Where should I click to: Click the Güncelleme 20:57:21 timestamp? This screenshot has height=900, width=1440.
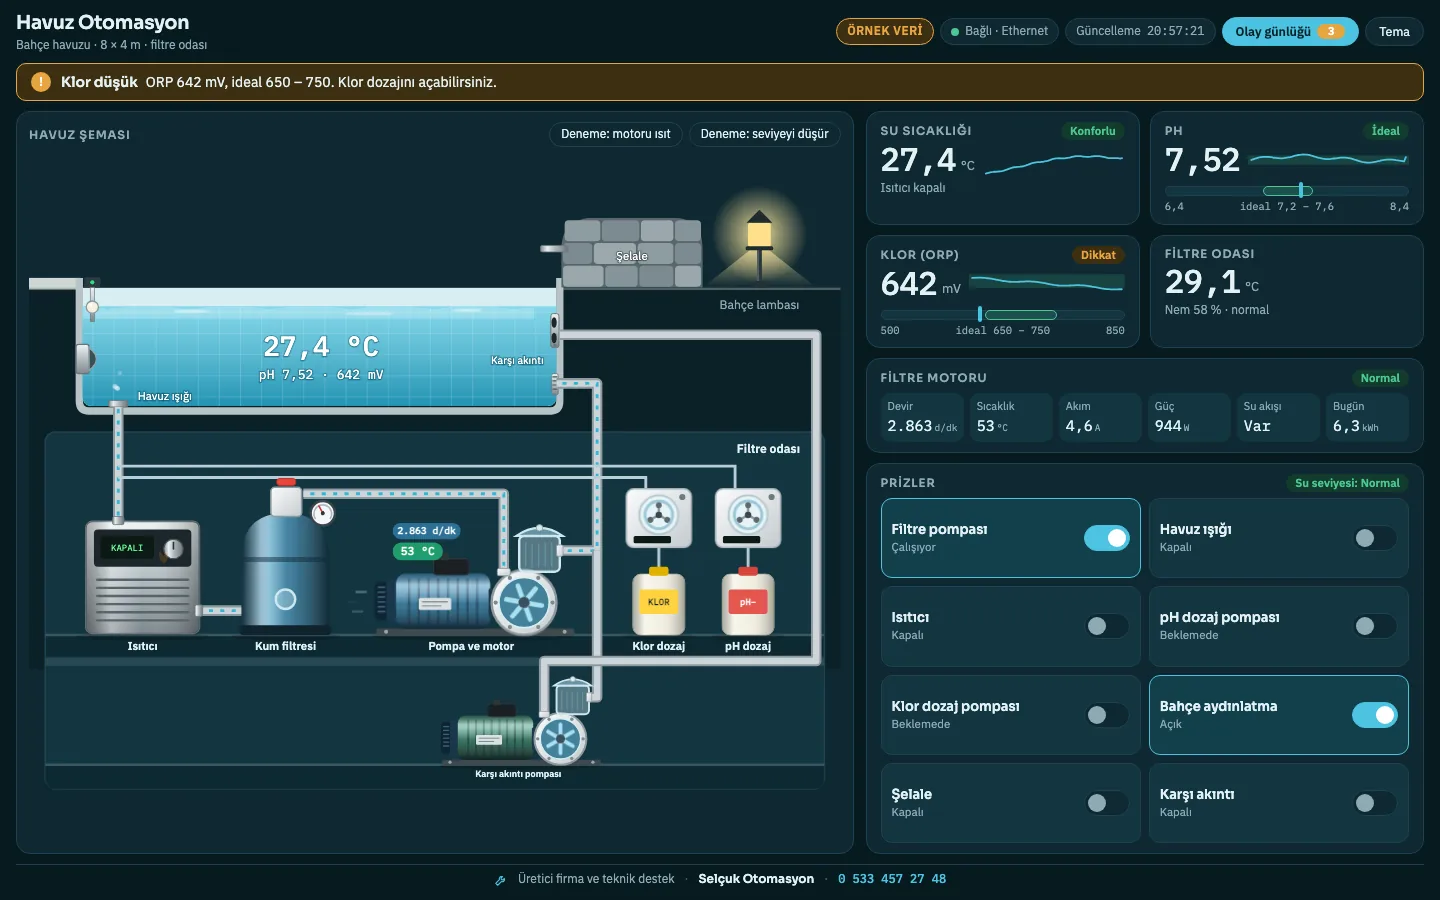click(x=1140, y=31)
